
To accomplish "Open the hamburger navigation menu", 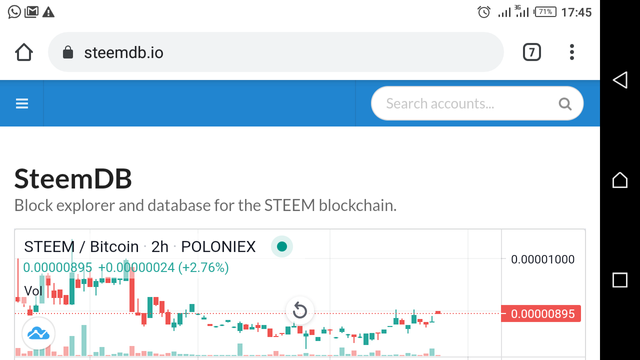I will point(22,104).
